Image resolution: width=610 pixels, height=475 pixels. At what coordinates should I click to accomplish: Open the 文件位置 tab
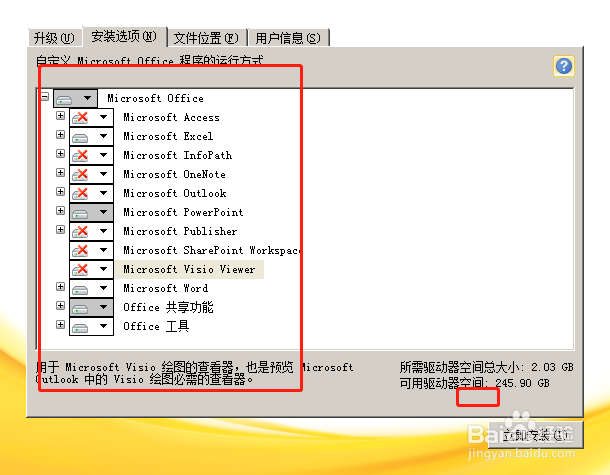pos(206,38)
